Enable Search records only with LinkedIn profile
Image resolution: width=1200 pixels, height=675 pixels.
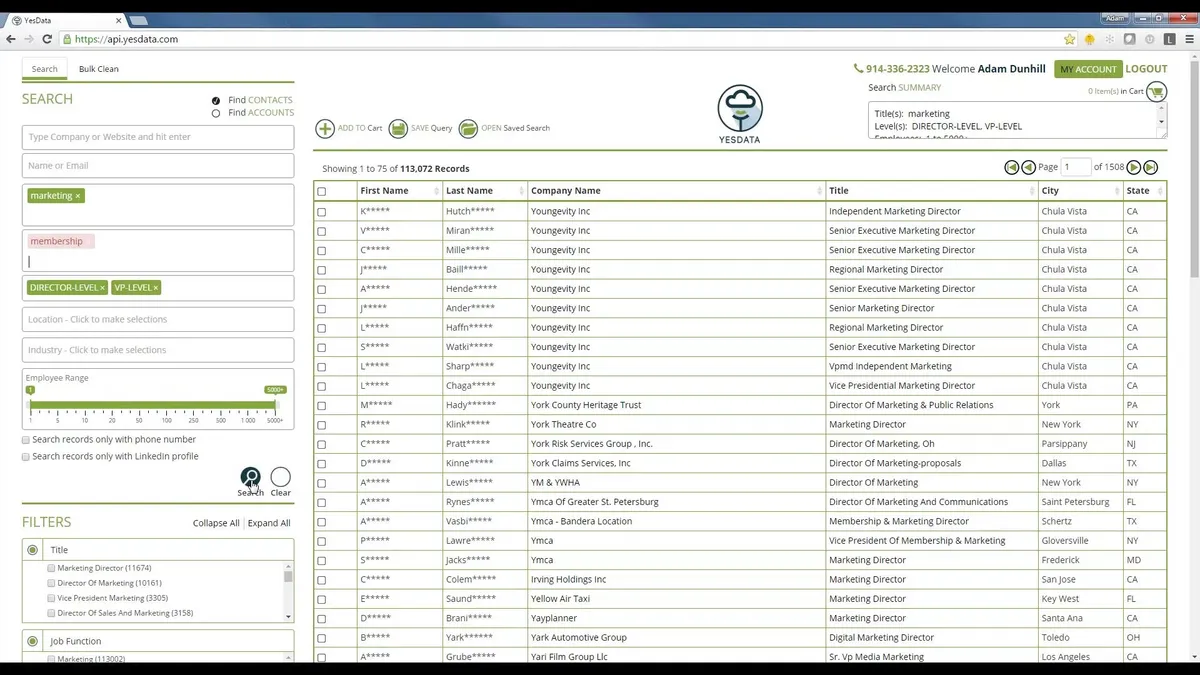tap(26, 457)
